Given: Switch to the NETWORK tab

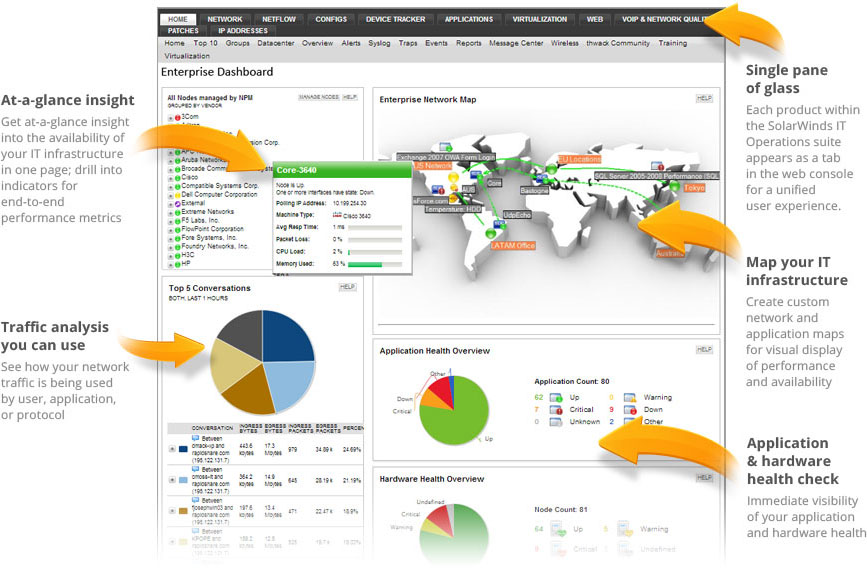Looking at the screenshot, I should [x=224, y=19].
